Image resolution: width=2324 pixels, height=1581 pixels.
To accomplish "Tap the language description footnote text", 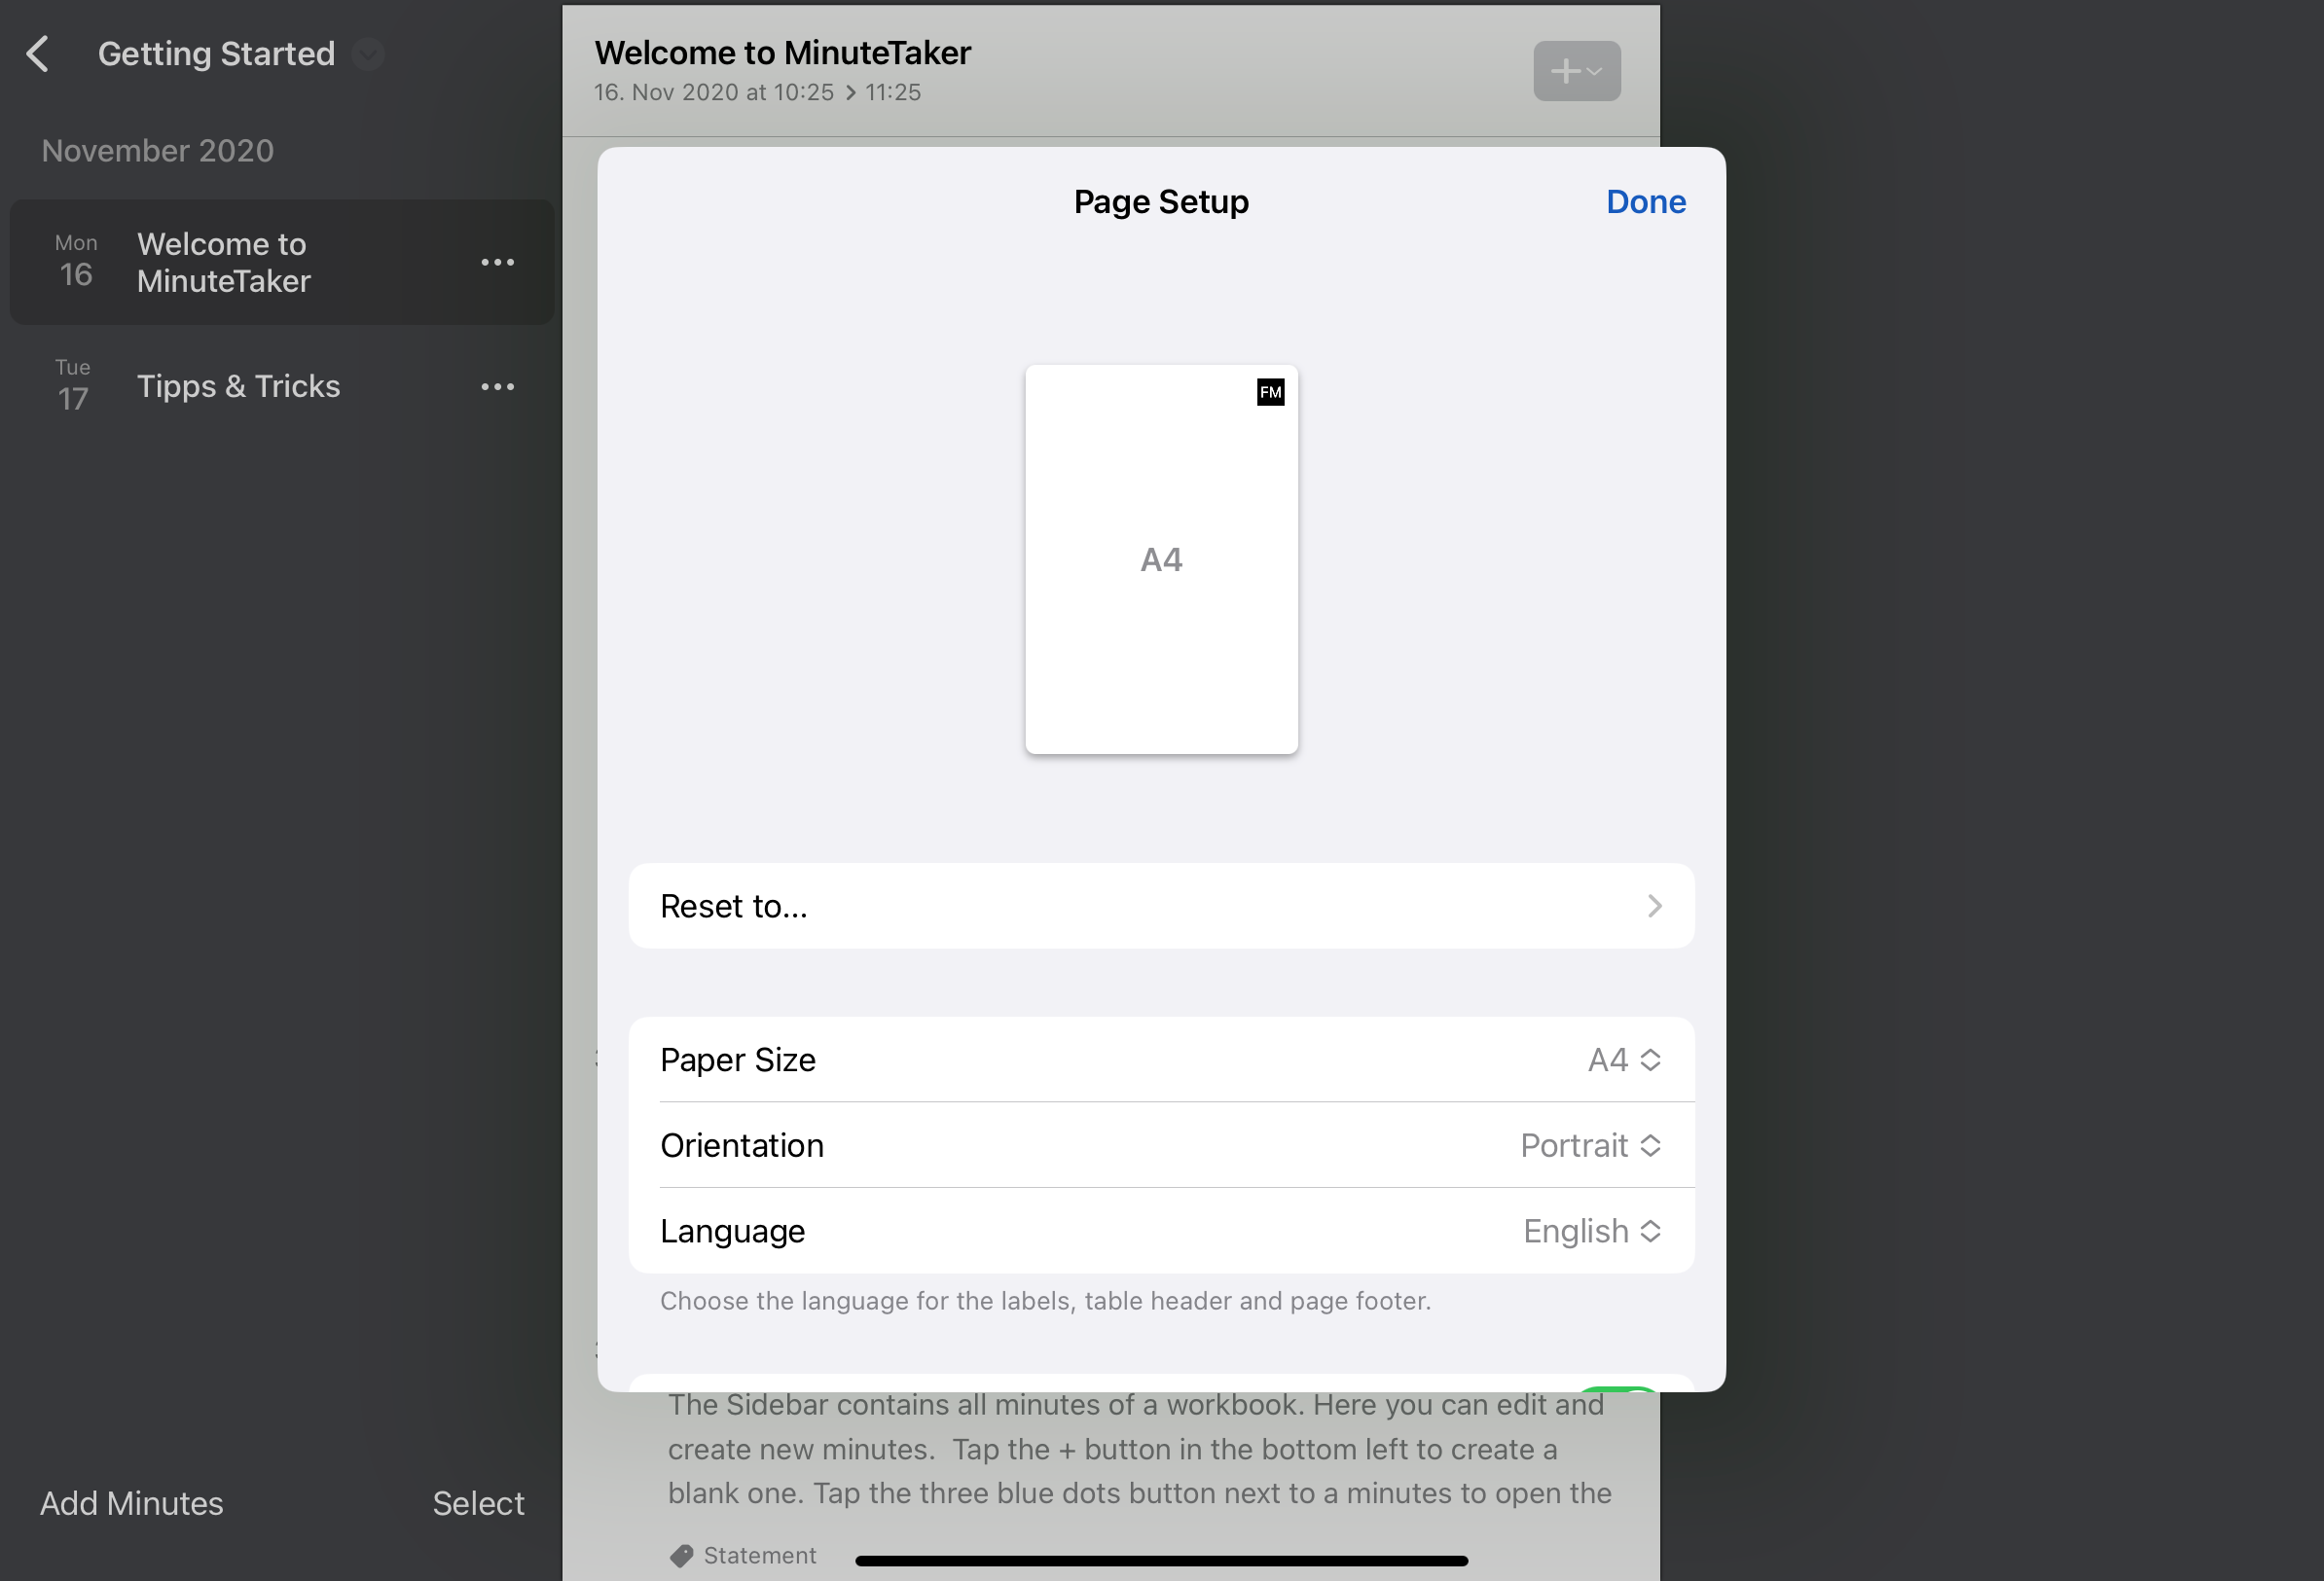I will coord(1045,1301).
